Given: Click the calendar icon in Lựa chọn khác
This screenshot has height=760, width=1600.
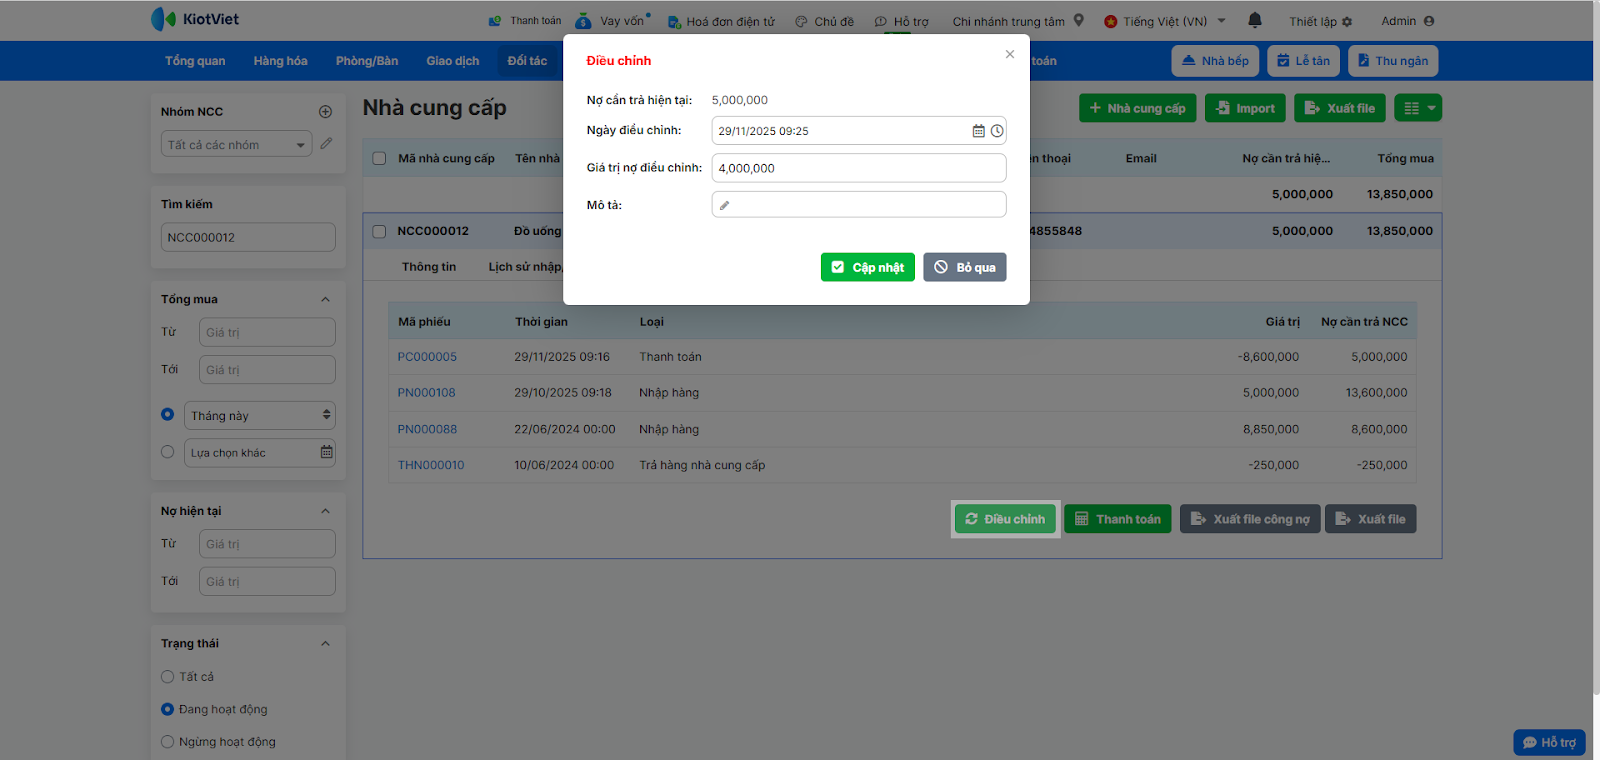Looking at the screenshot, I should pos(326,452).
